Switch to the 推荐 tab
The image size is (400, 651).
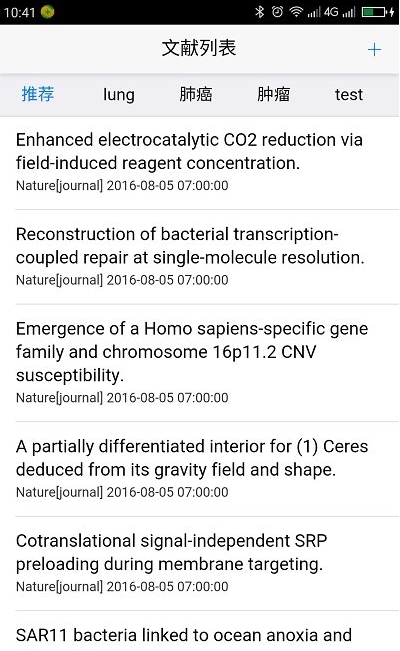[38, 94]
